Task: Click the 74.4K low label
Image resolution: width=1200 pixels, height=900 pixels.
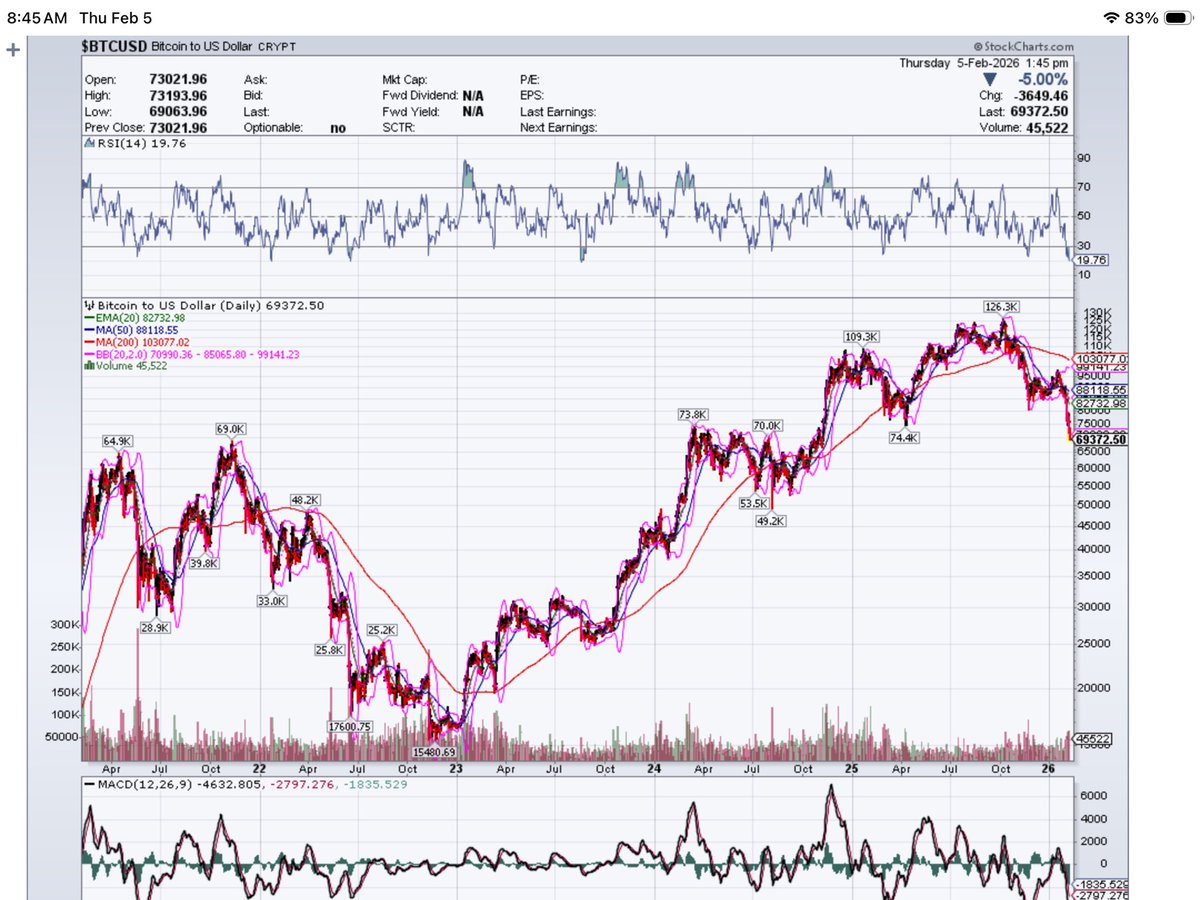Action: coord(905,437)
